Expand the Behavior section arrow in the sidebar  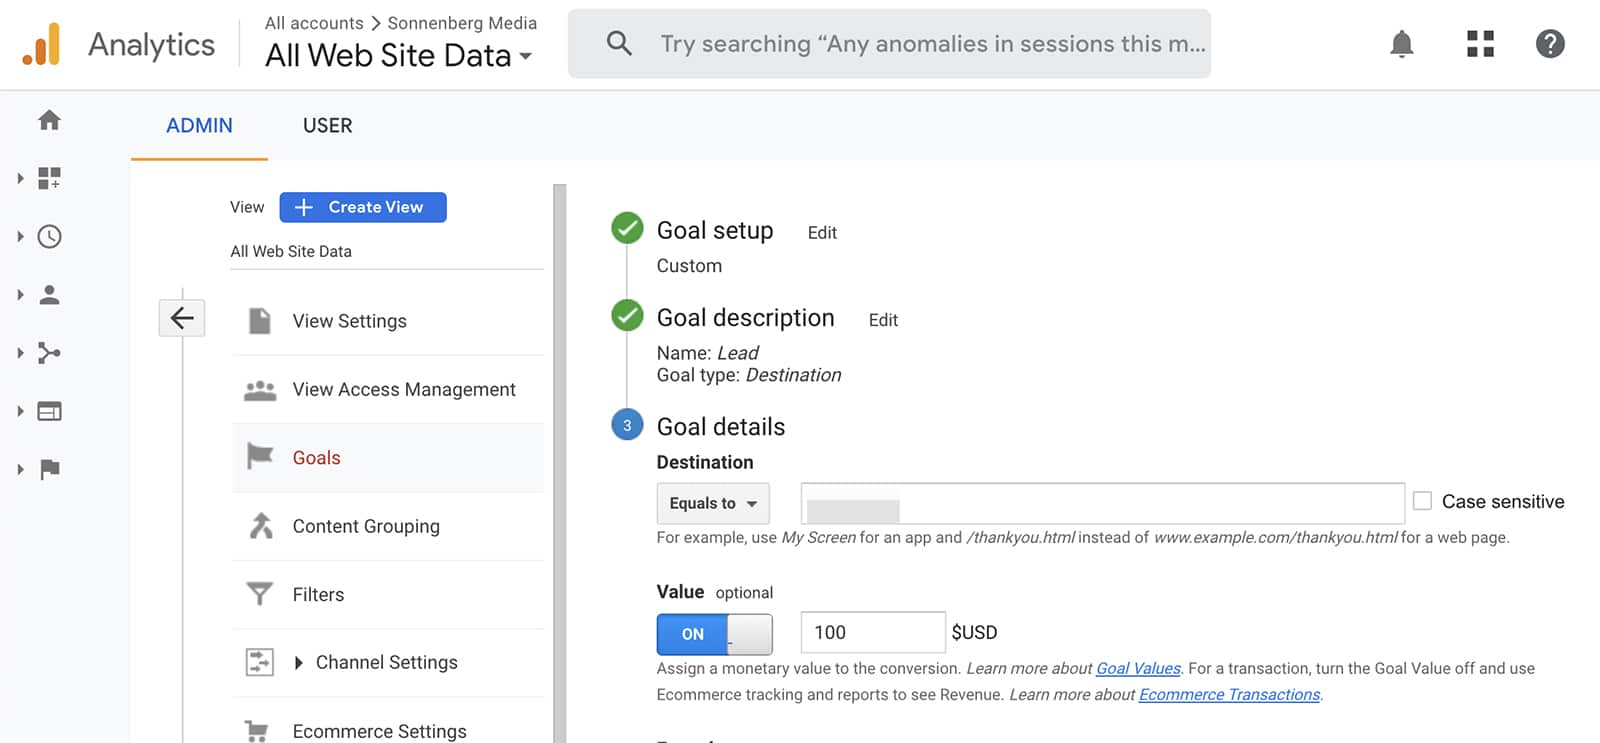click(20, 411)
